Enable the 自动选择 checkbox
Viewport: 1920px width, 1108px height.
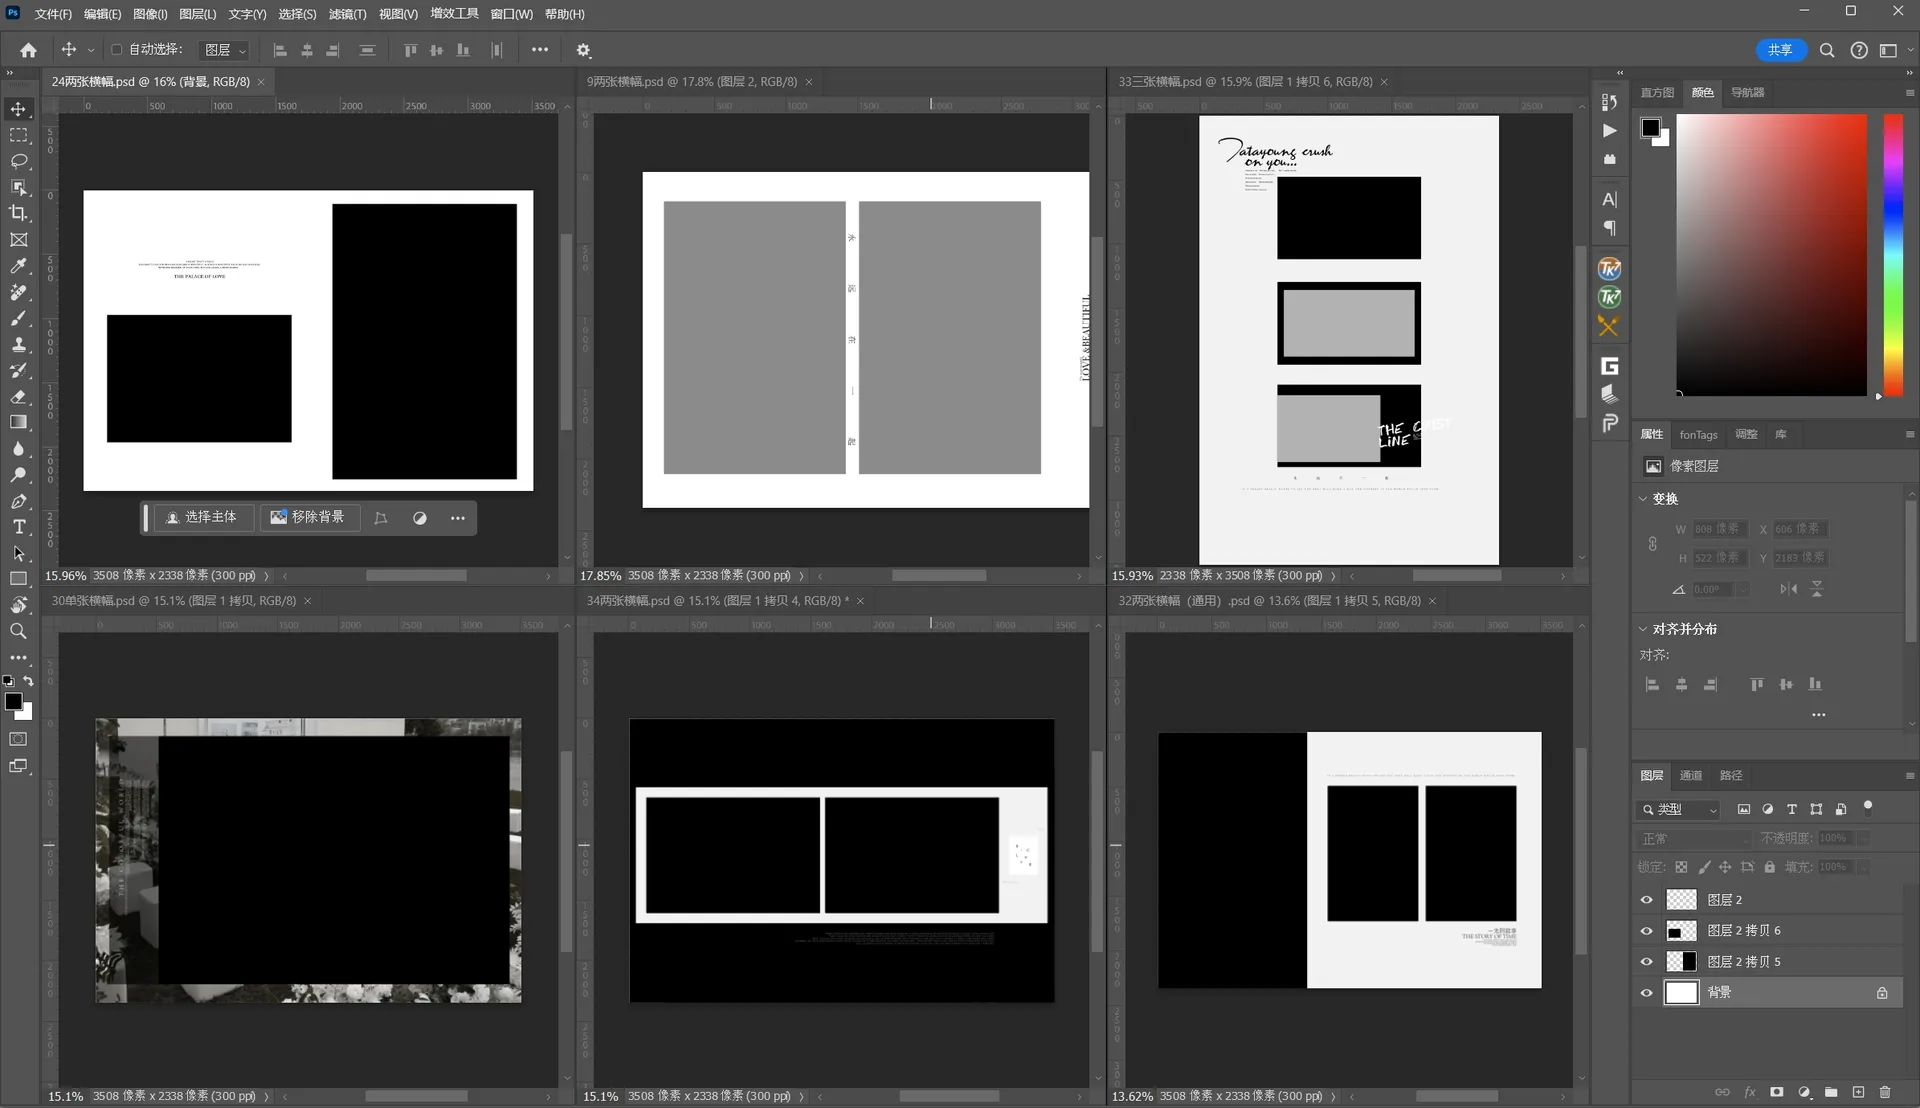pos(116,49)
